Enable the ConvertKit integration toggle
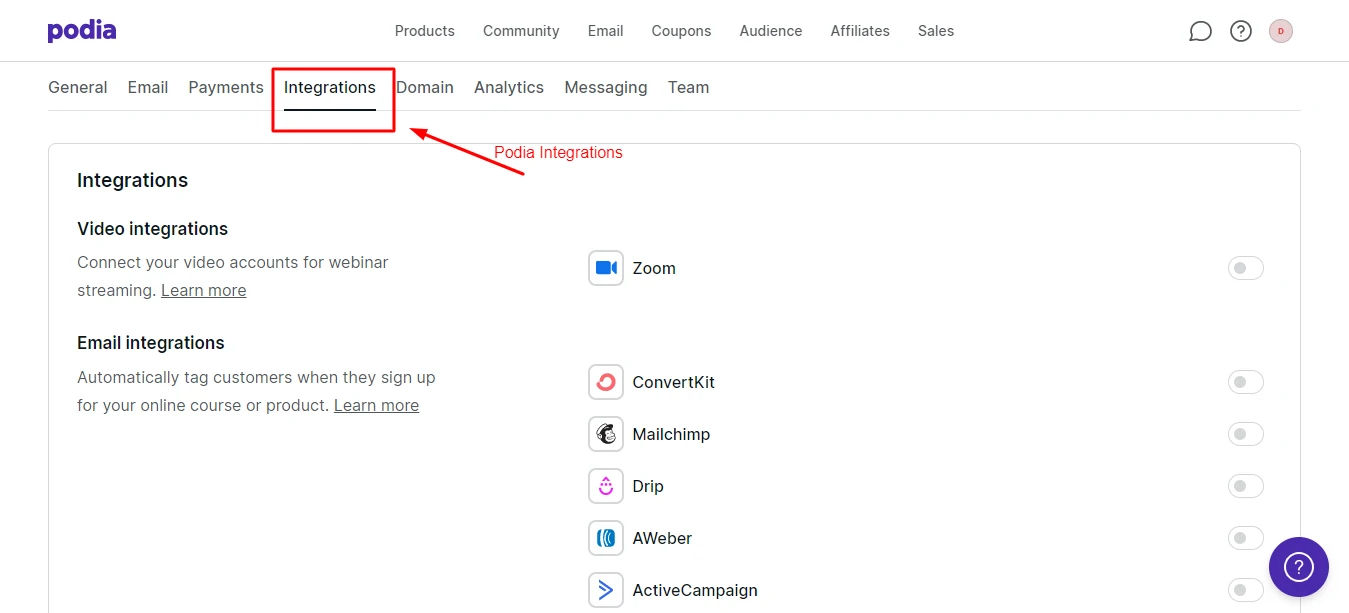 1246,382
